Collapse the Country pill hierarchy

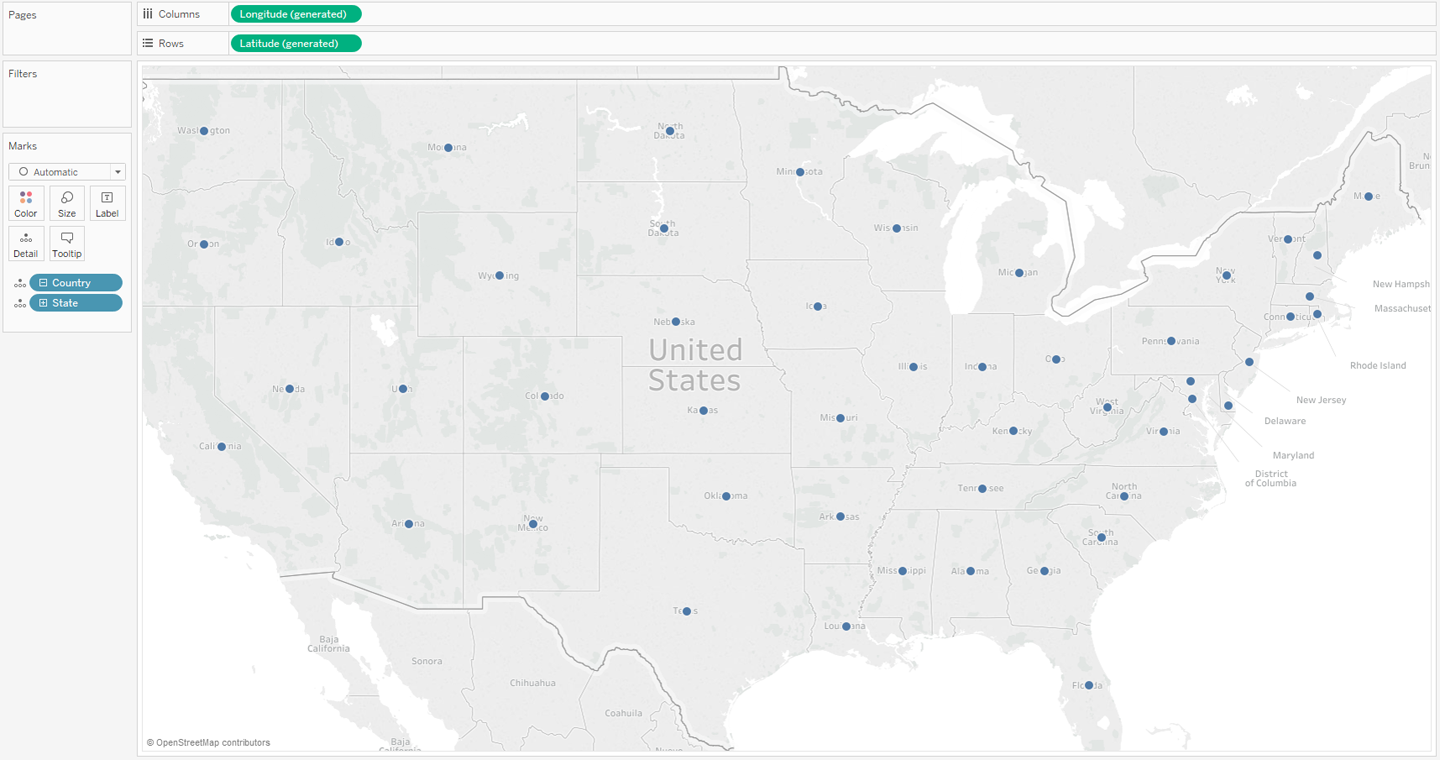coord(43,283)
